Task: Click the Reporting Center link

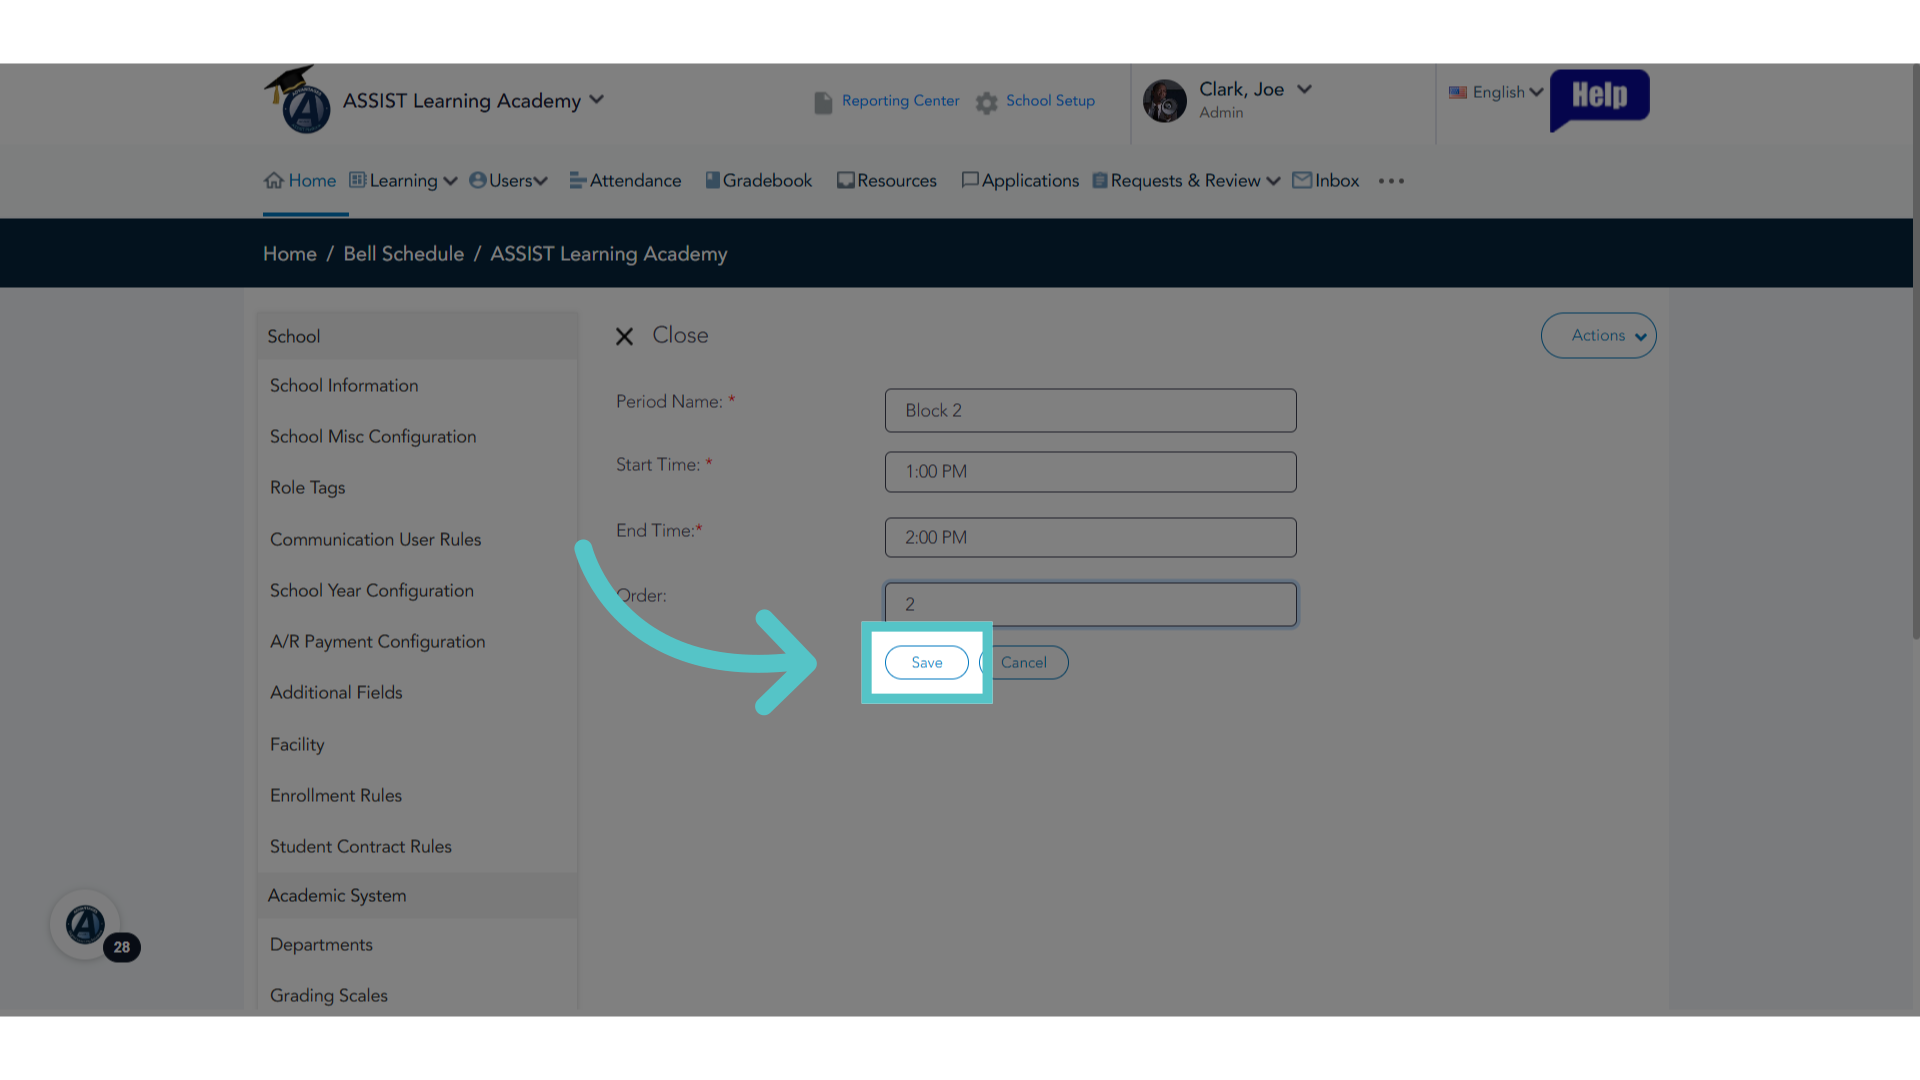Action: tap(900, 101)
